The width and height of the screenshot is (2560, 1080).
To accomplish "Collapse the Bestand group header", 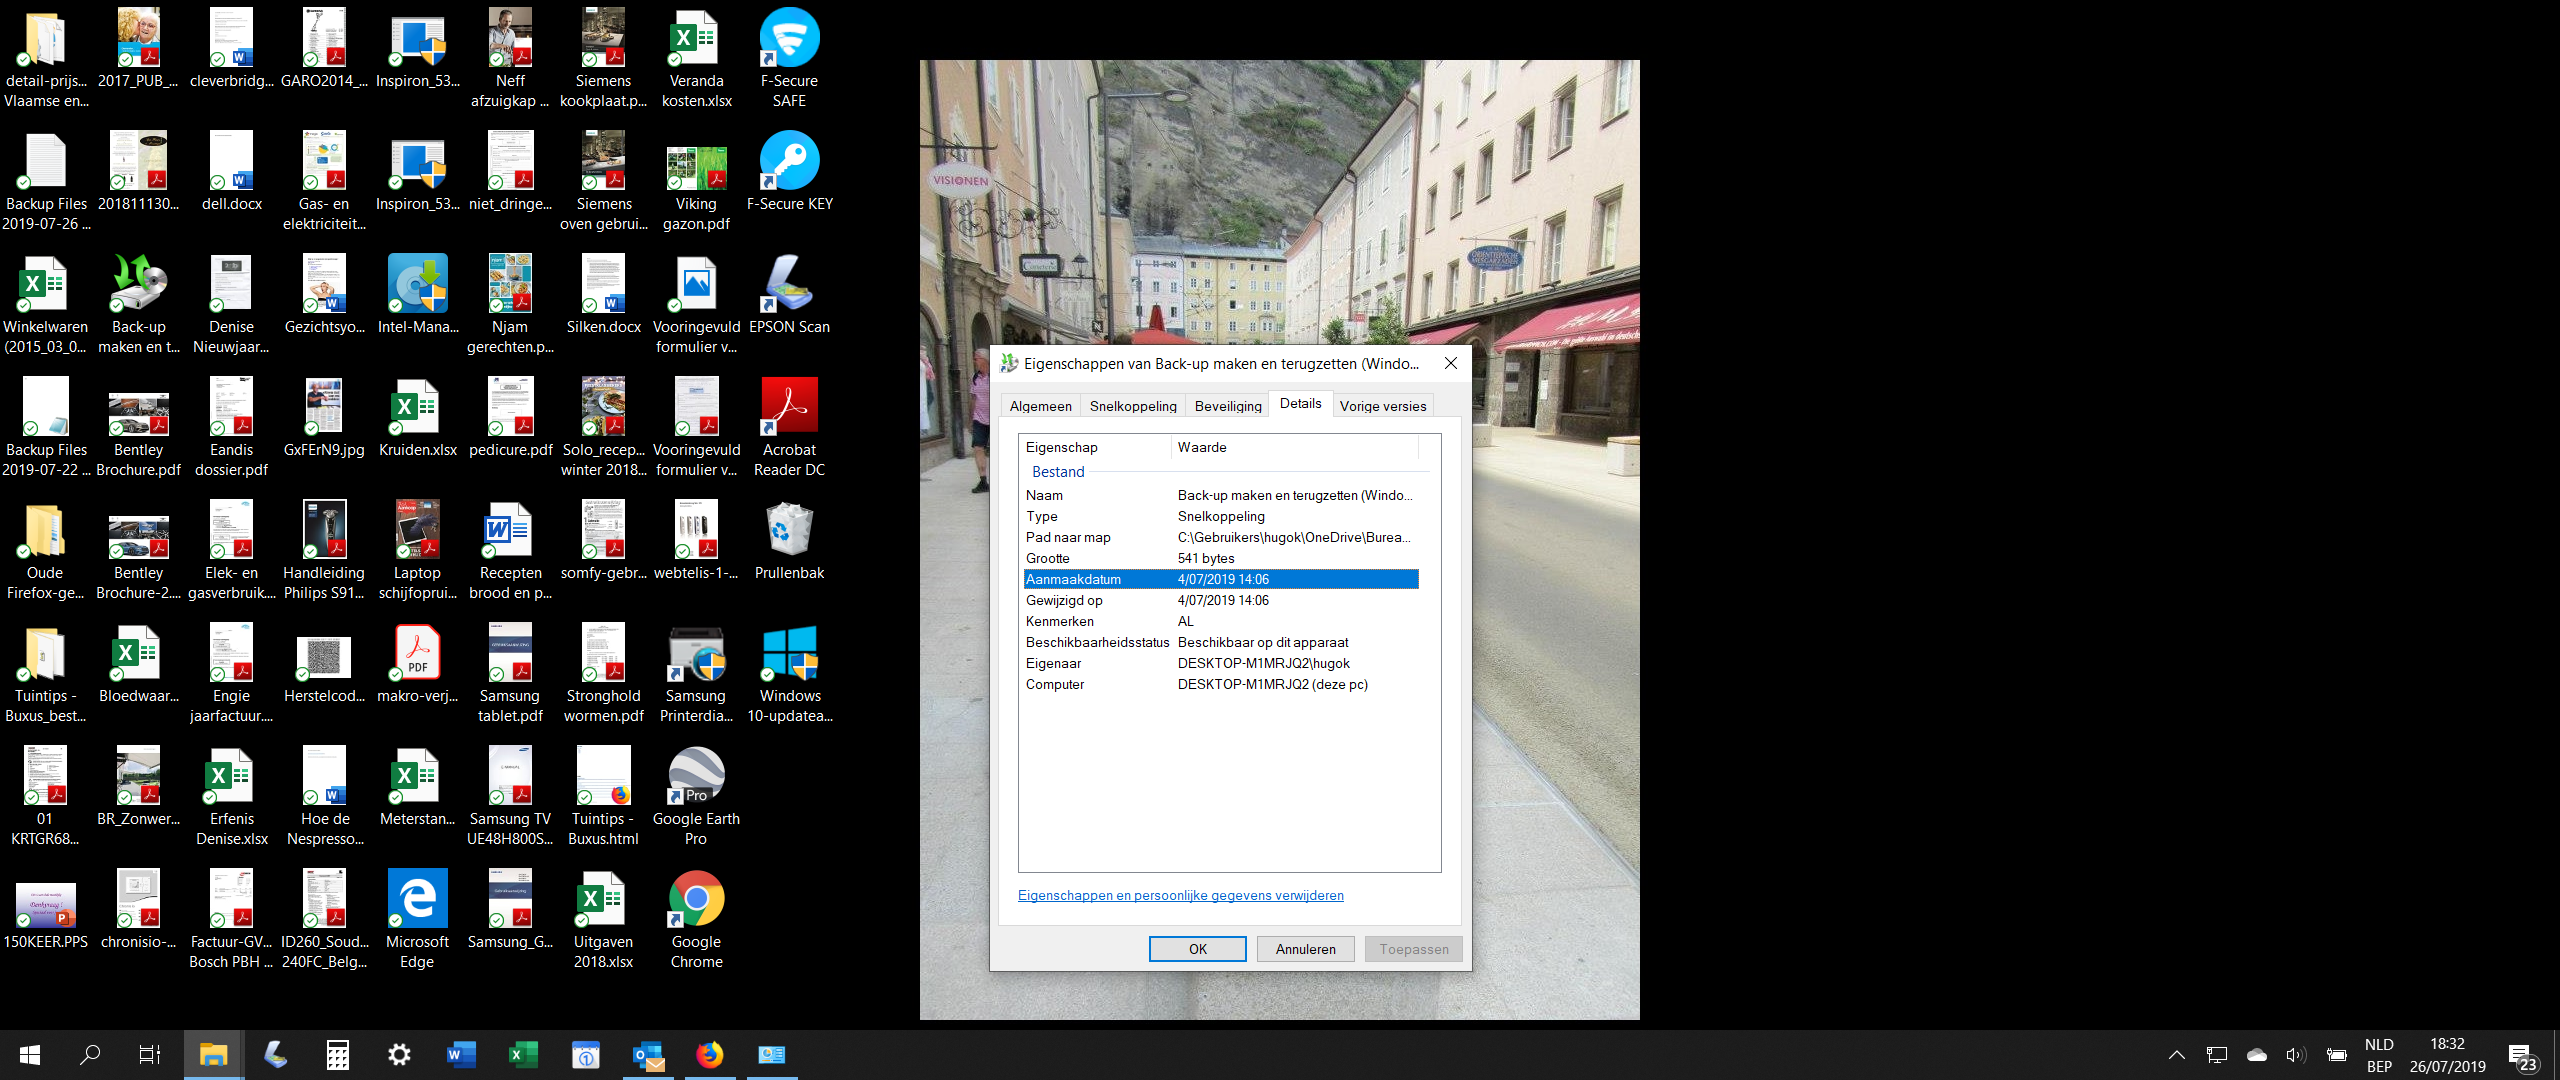I will [1057, 472].
